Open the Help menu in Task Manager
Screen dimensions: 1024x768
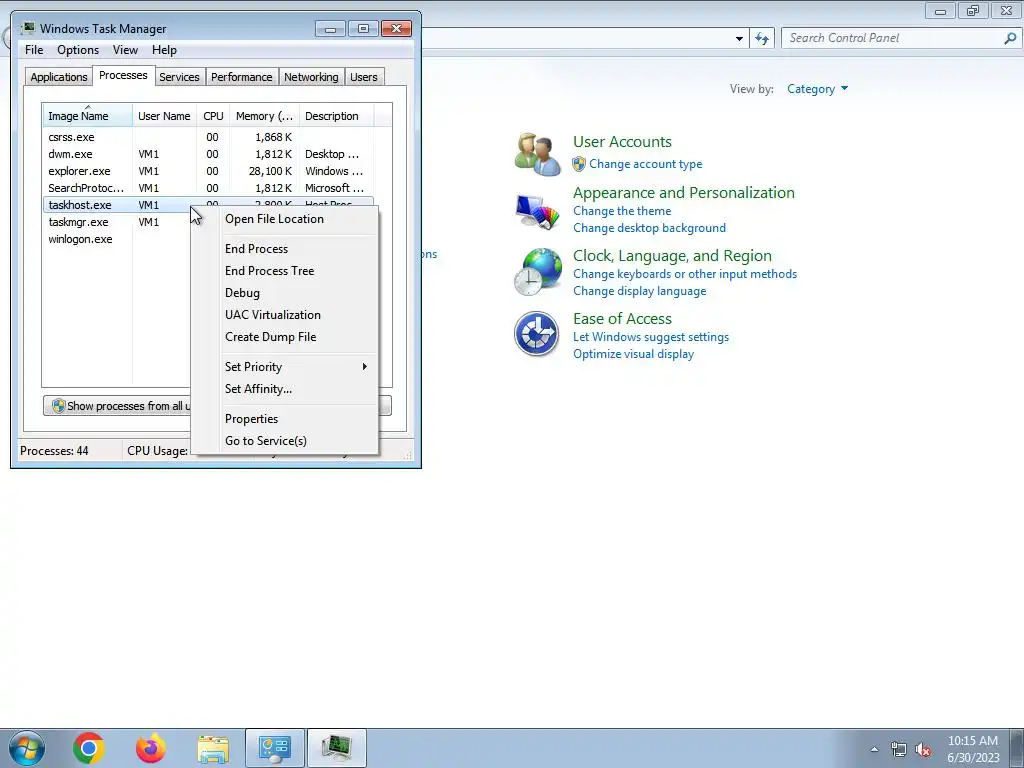pos(164,50)
